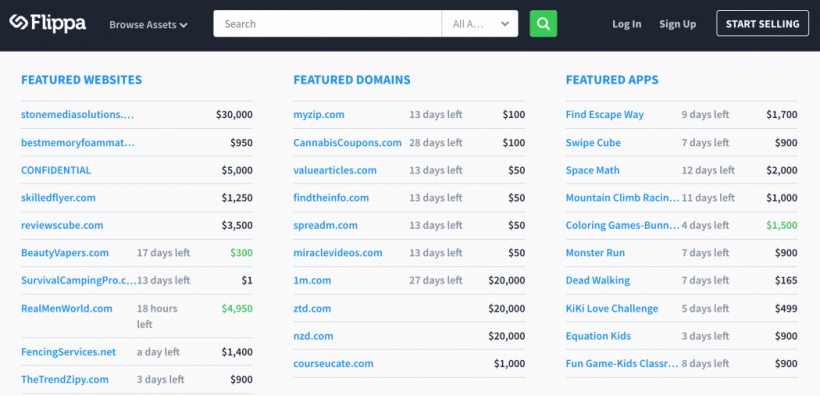Click the $30,000 price of stonemediasolutions
This screenshot has width=820, height=396.
pyautogui.click(x=234, y=115)
